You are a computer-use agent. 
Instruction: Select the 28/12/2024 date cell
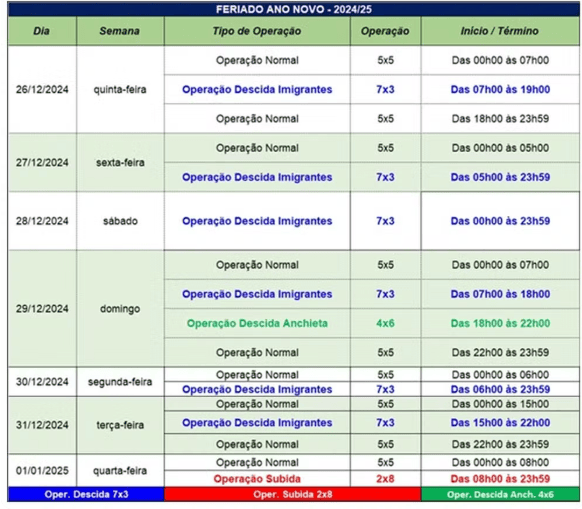click(x=42, y=221)
